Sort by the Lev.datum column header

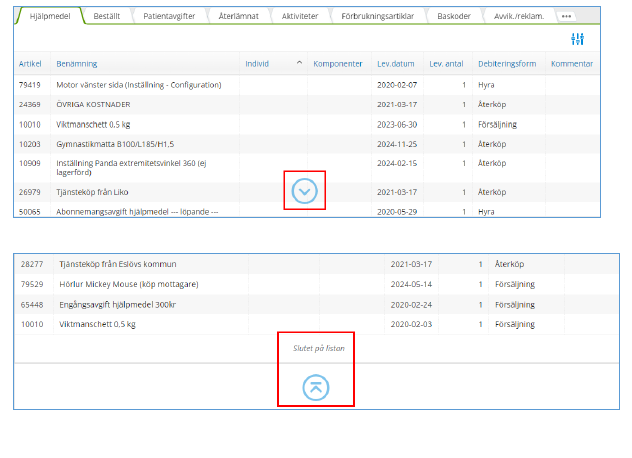[396, 64]
